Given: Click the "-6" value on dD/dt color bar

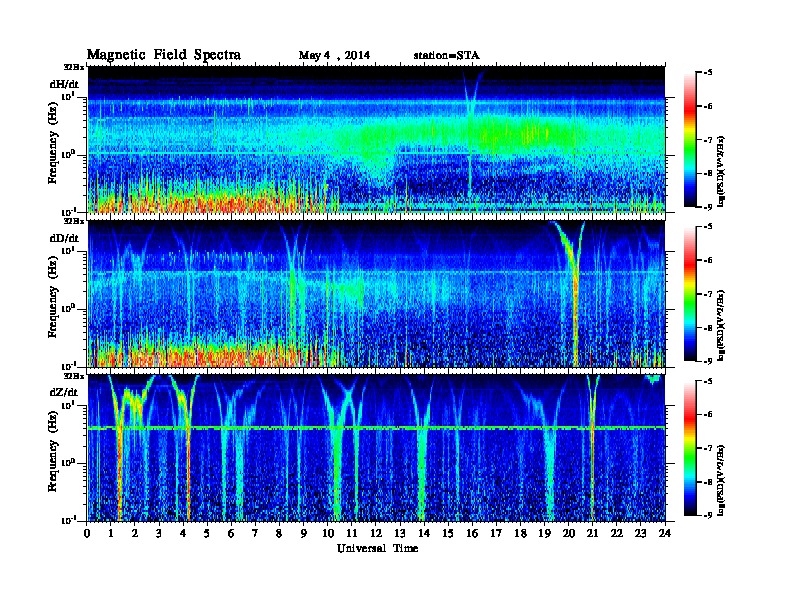Looking at the screenshot, I should point(708,260).
